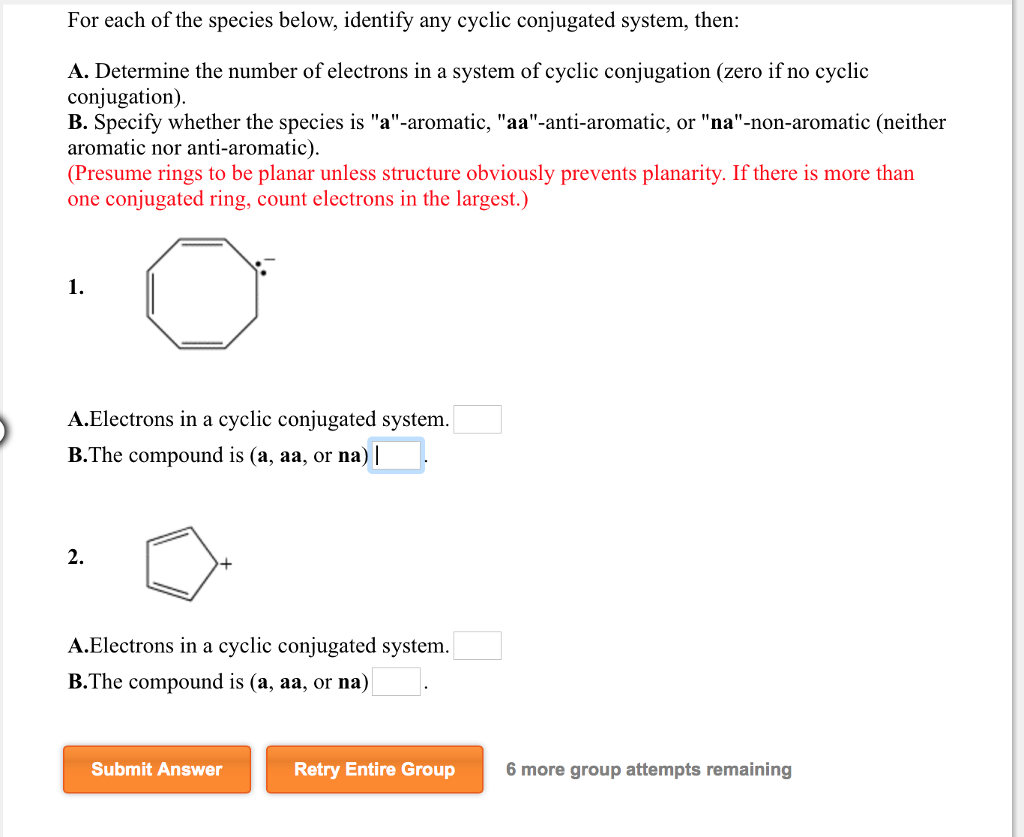The width and height of the screenshot is (1024, 837).
Task: Select the cyclooctatetraene anion structure image
Action: (x=200, y=293)
